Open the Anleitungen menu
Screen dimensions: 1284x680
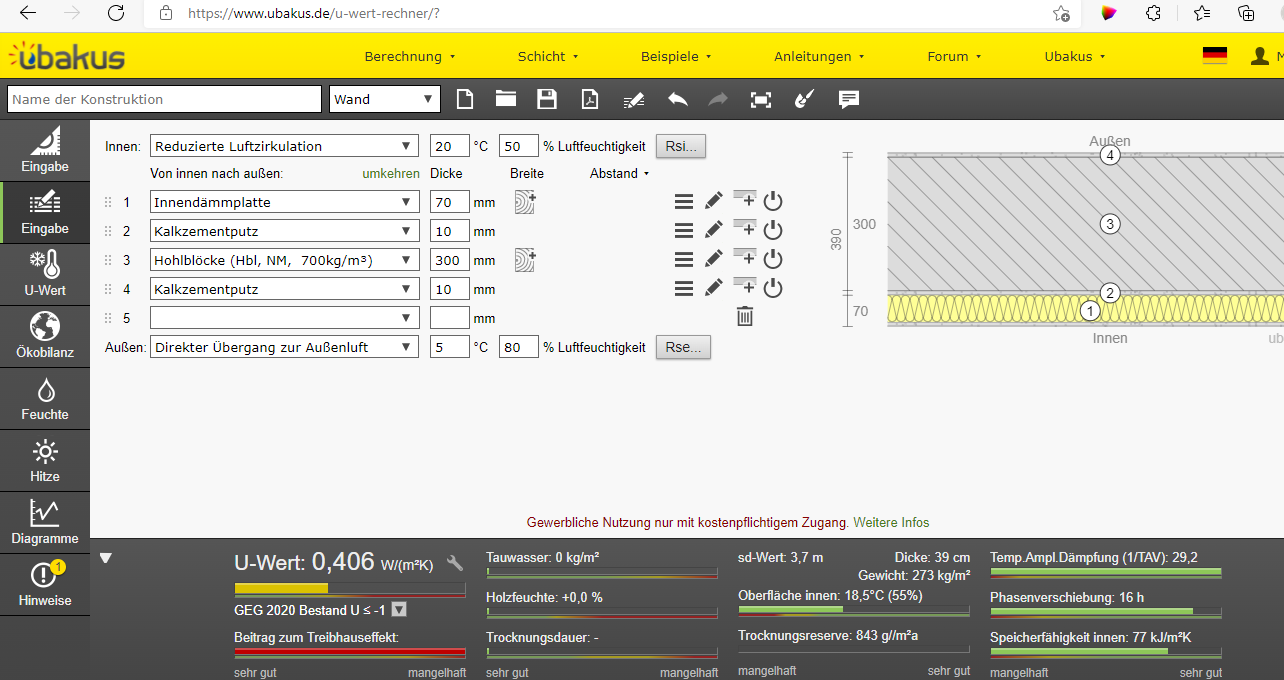(x=819, y=56)
